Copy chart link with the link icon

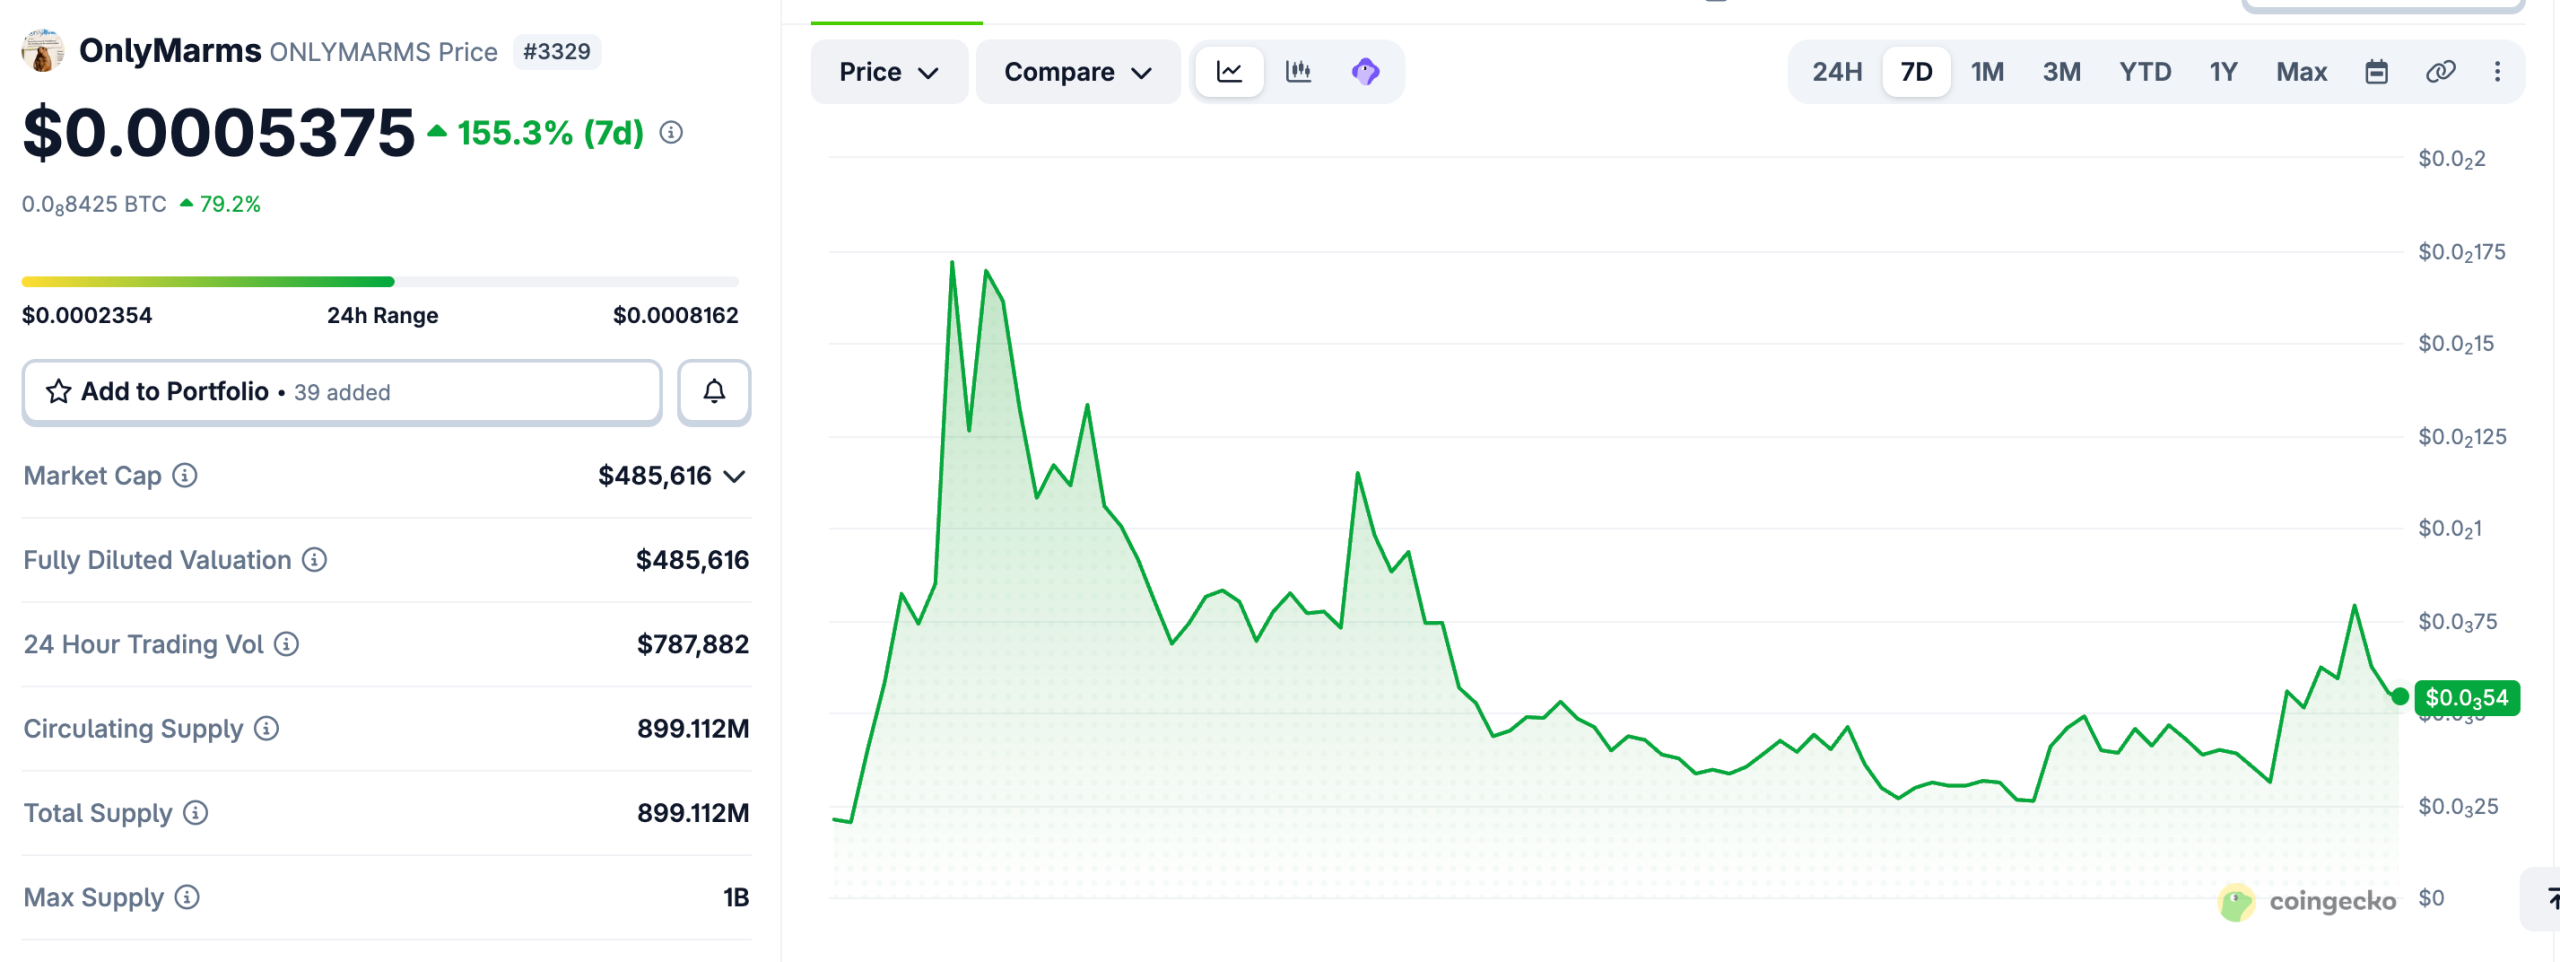click(2440, 72)
